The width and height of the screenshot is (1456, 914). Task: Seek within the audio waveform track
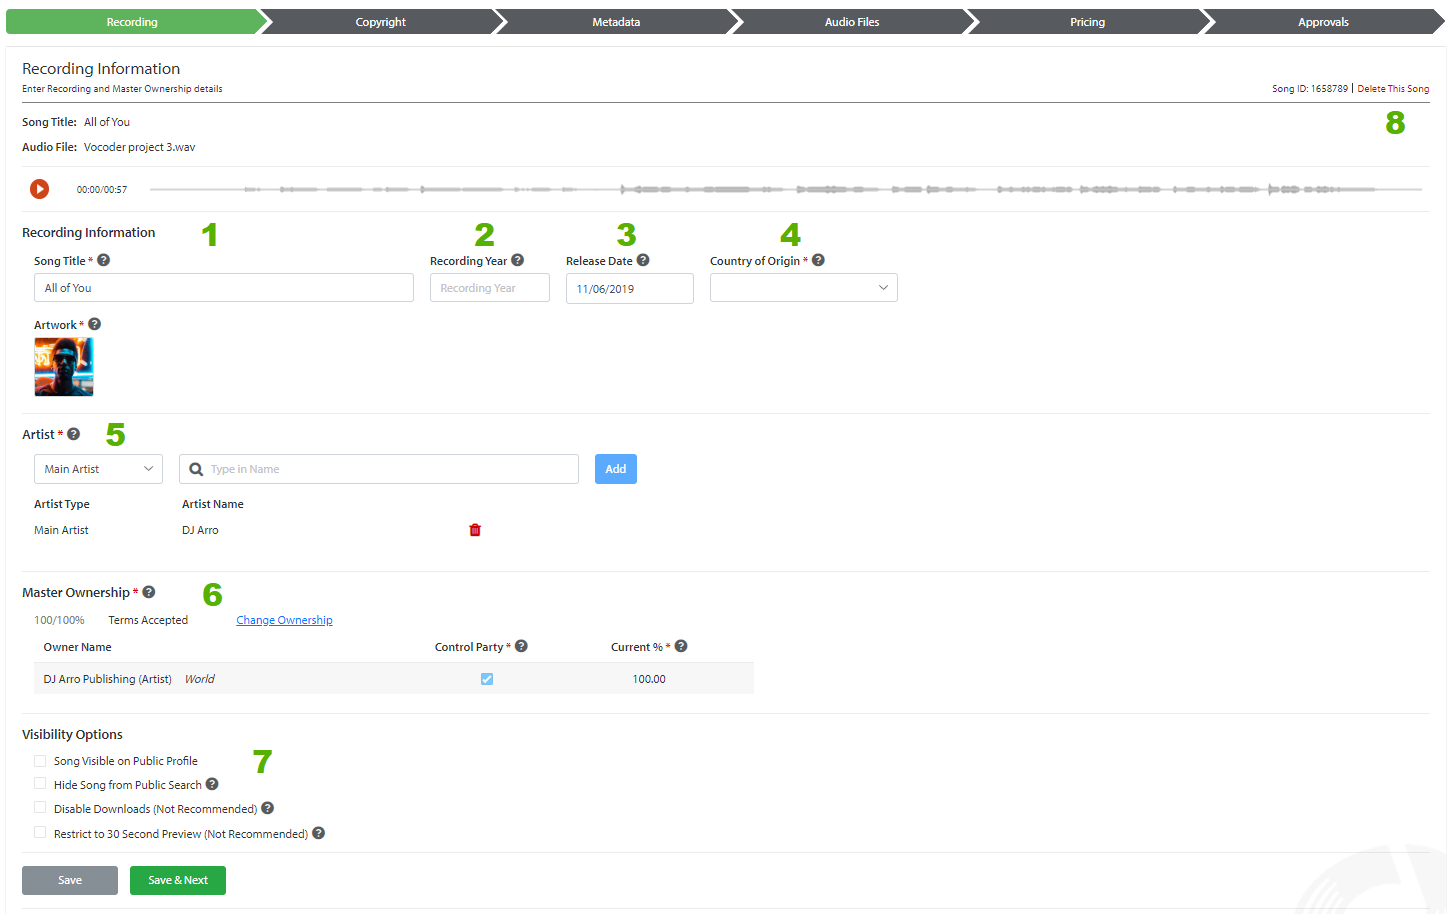coord(785,189)
